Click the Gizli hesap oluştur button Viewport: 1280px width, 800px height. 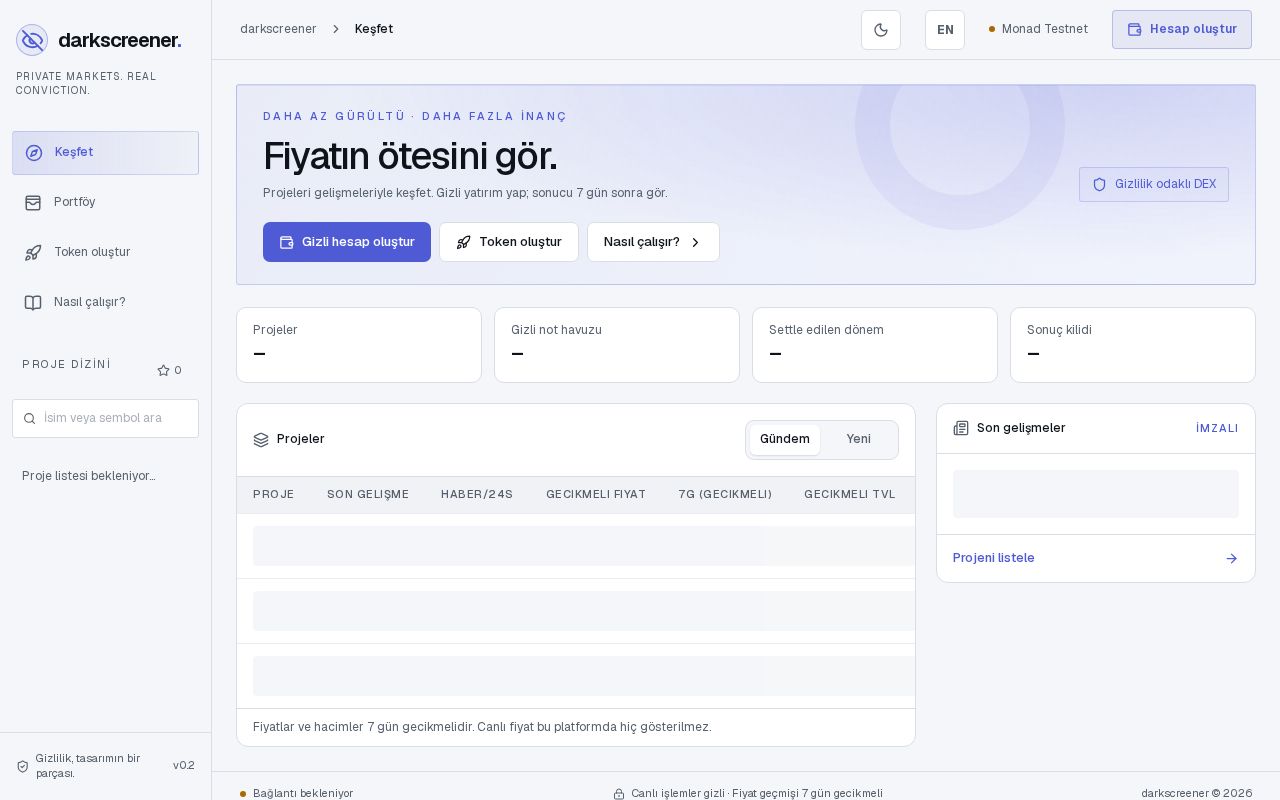pos(347,242)
